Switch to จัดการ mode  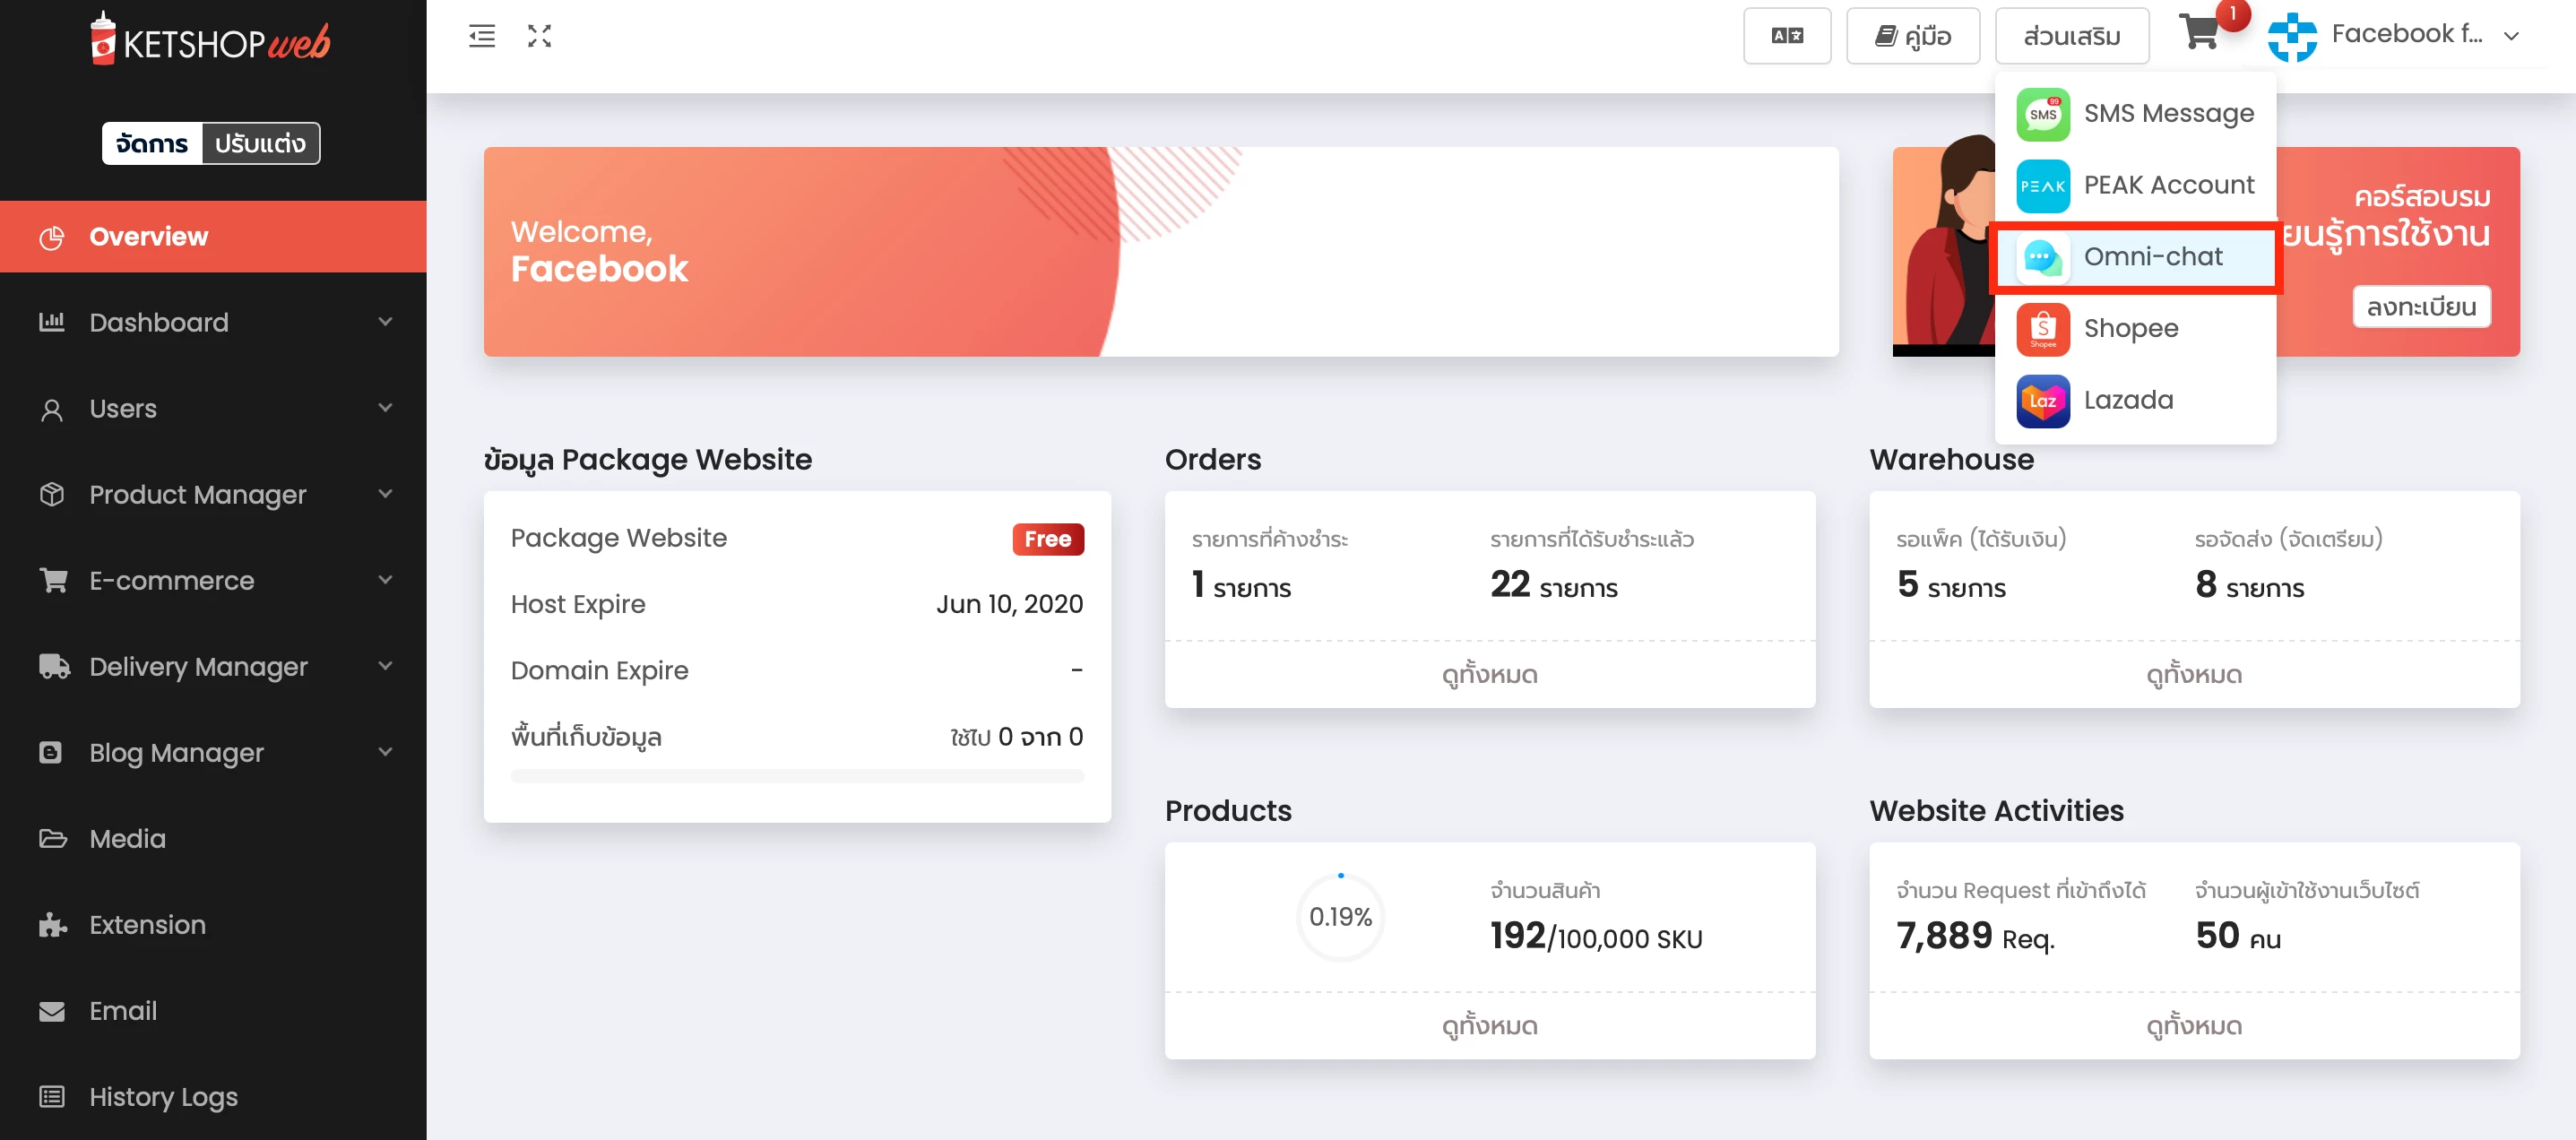click(152, 143)
